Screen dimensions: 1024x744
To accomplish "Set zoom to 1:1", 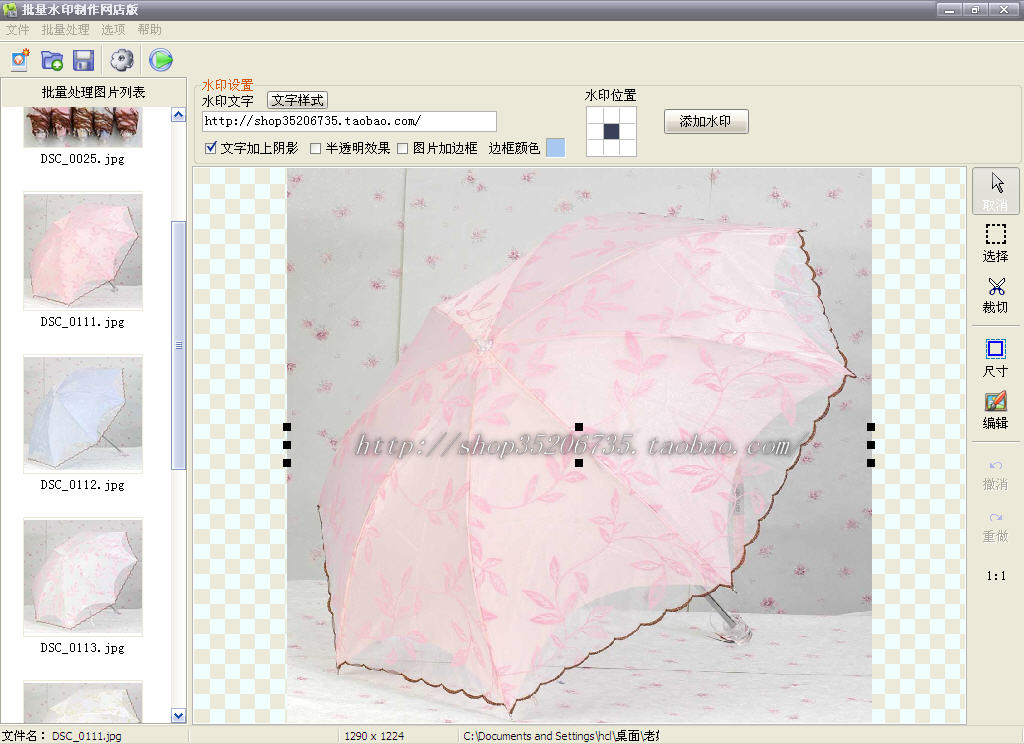I will click(996, 575).
